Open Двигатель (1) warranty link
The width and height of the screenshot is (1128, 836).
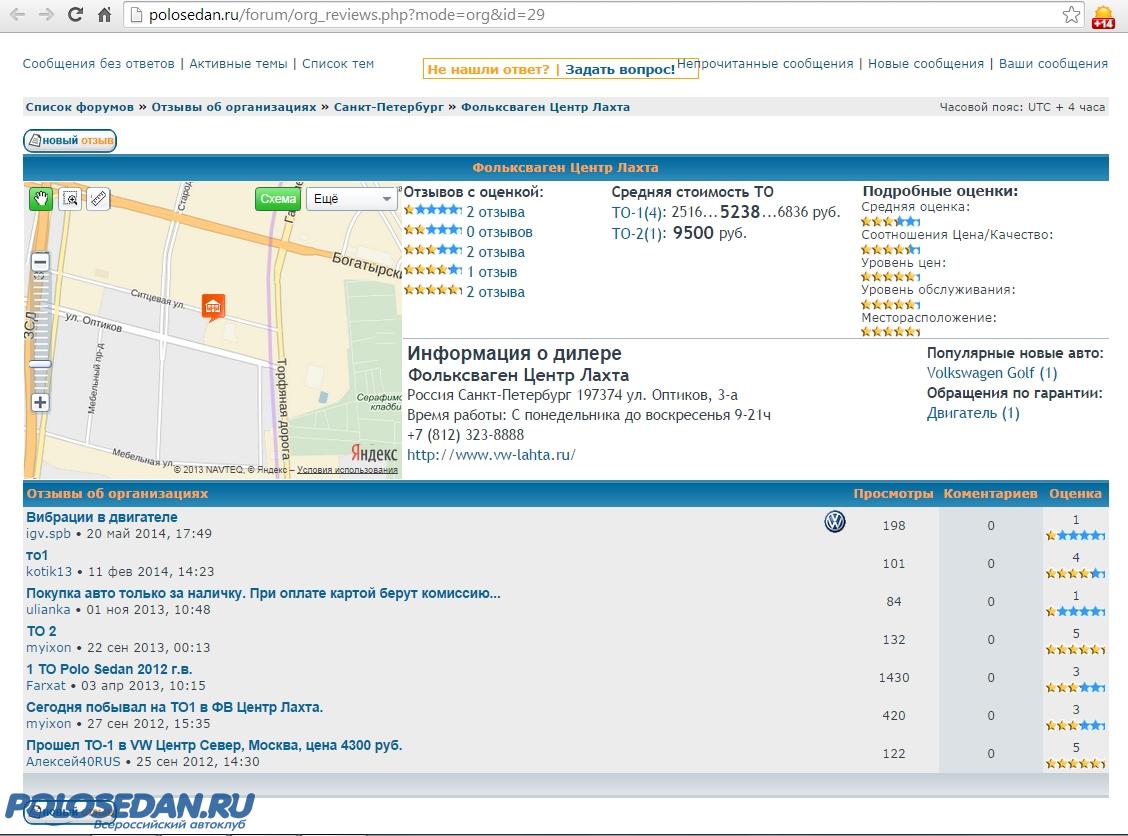pyautogui.click(x=973, y=413)
